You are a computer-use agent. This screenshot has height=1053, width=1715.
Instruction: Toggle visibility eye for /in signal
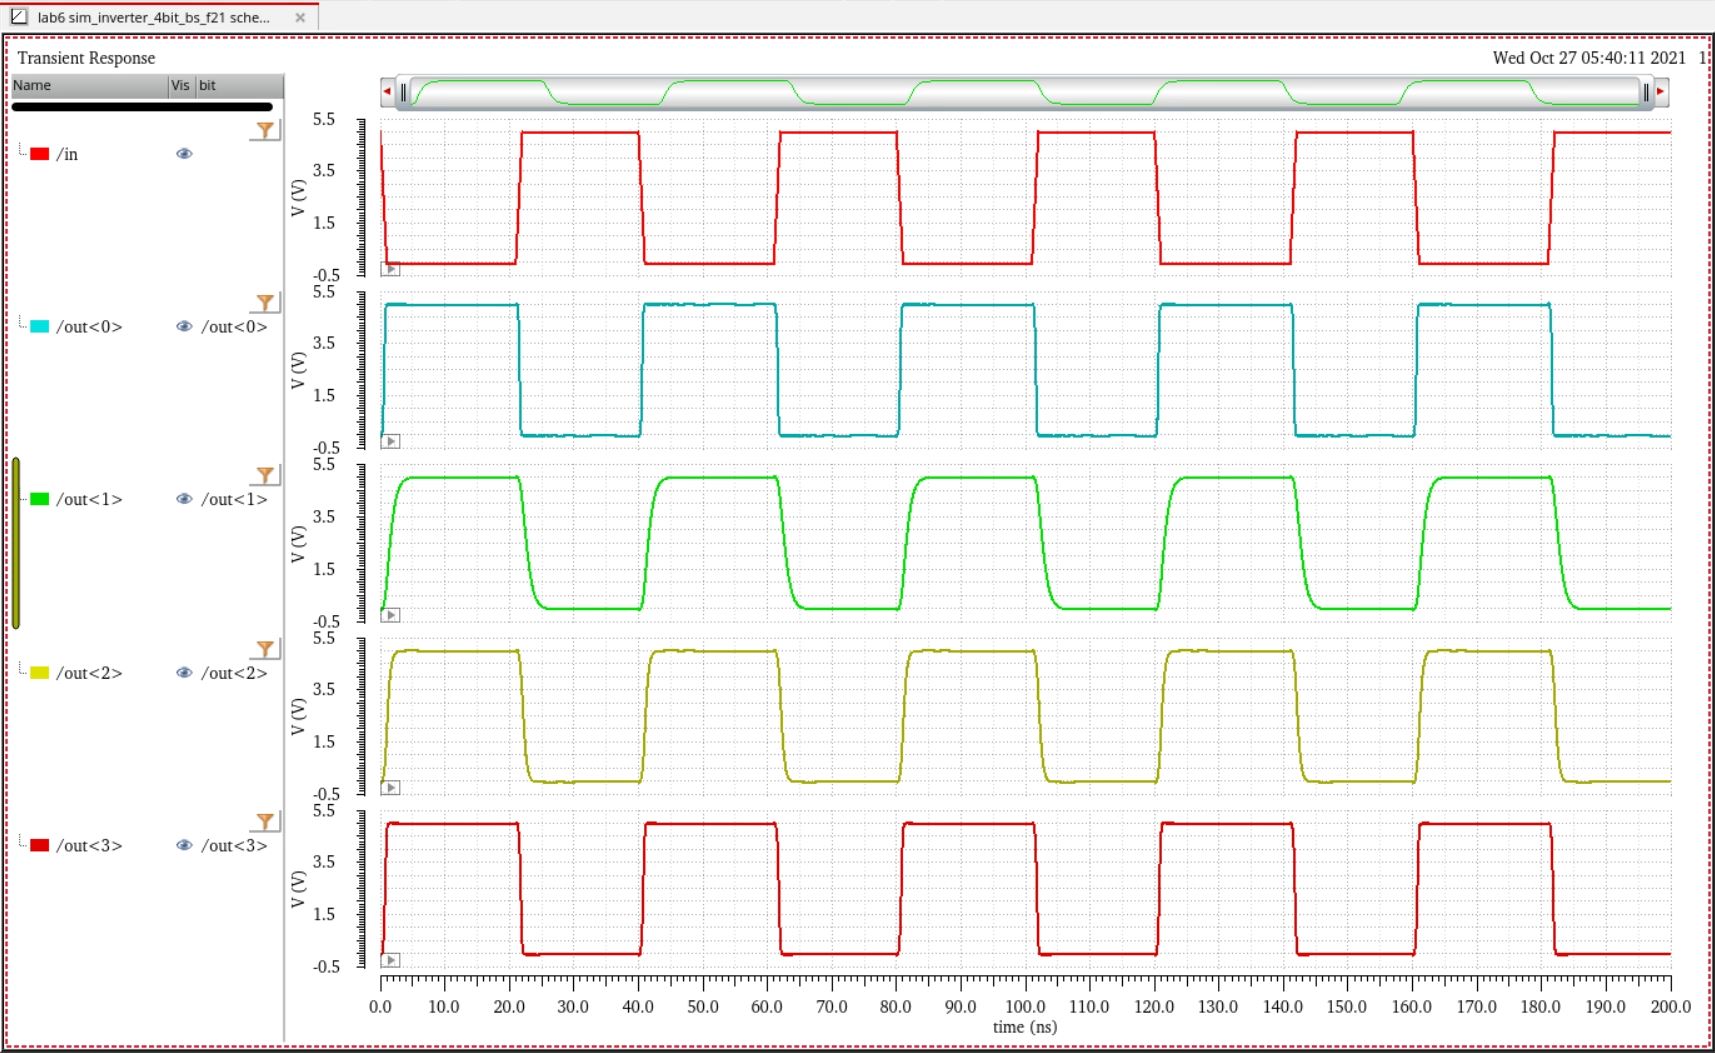184,154
